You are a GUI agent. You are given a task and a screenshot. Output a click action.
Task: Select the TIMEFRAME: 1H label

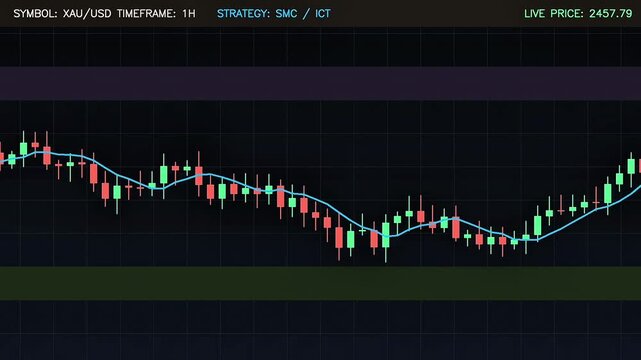(x=156, y=13)
